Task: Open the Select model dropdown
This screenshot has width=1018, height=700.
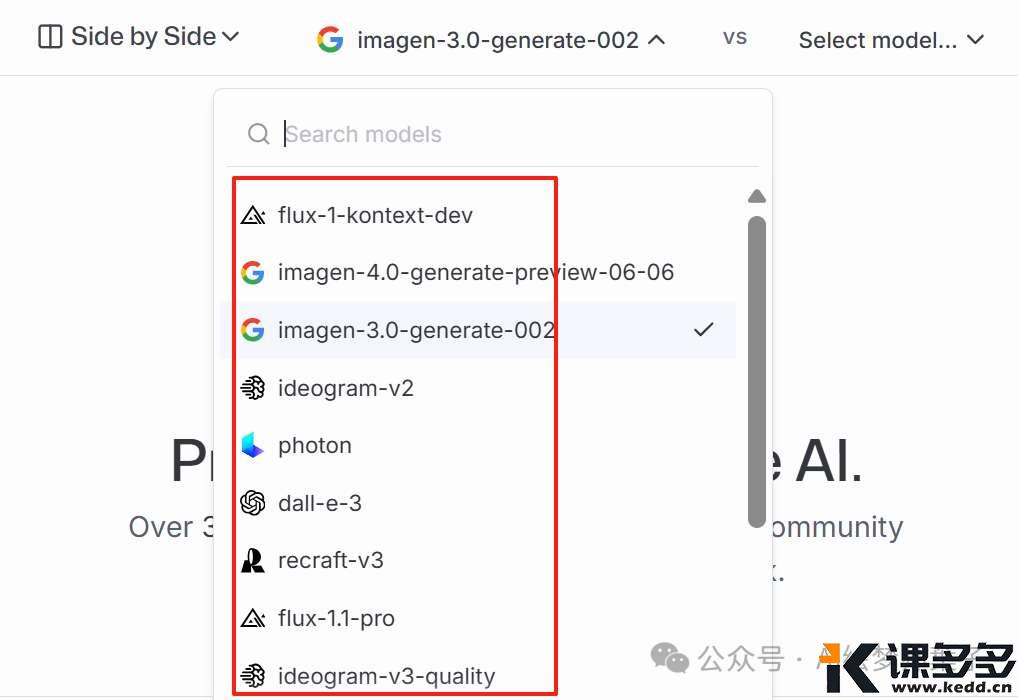Action: pos(891,40)
